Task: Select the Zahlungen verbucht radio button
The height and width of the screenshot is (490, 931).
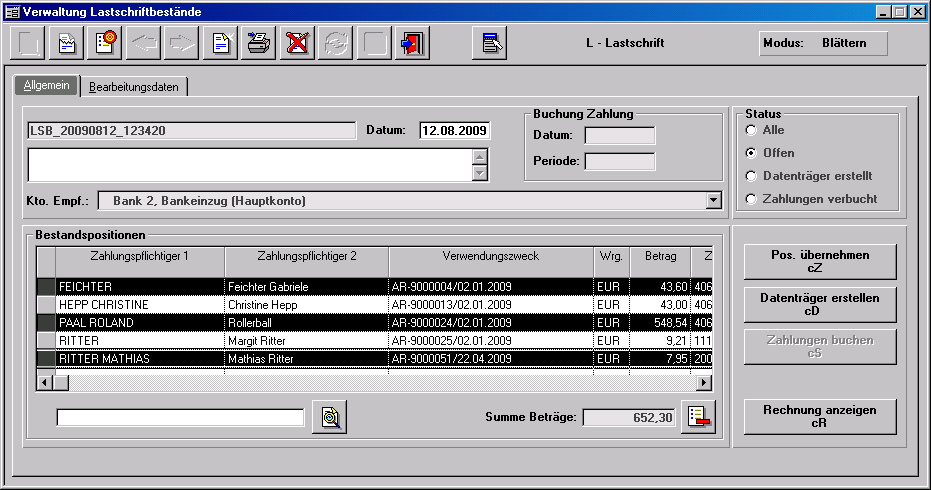Action: tap(751, 199)
